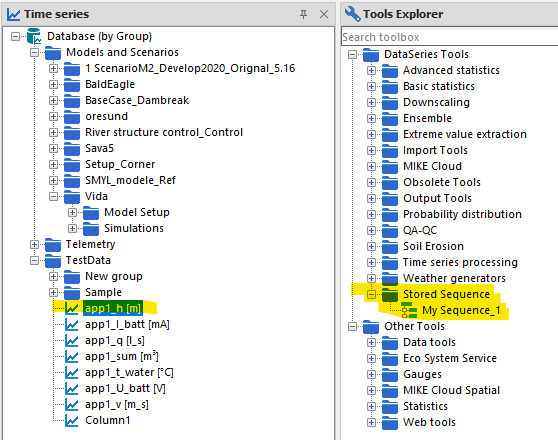The width and height of the screenshot is (558, 440).
Task: Click the app1_U_batt [V] chart icon
Action: point(72,388)
